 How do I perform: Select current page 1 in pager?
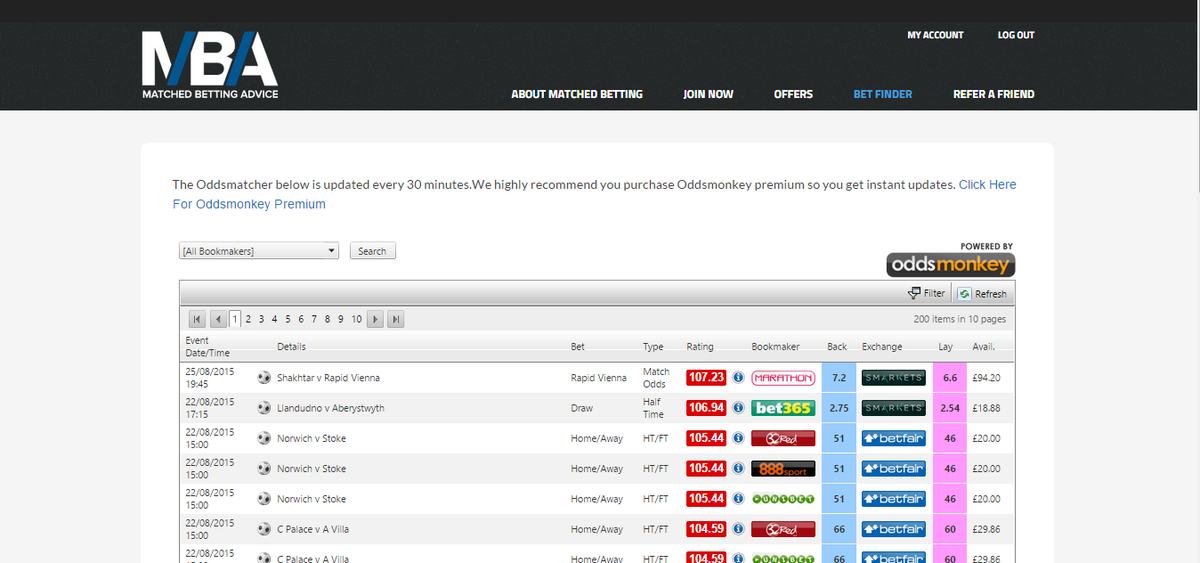(235, 319)
